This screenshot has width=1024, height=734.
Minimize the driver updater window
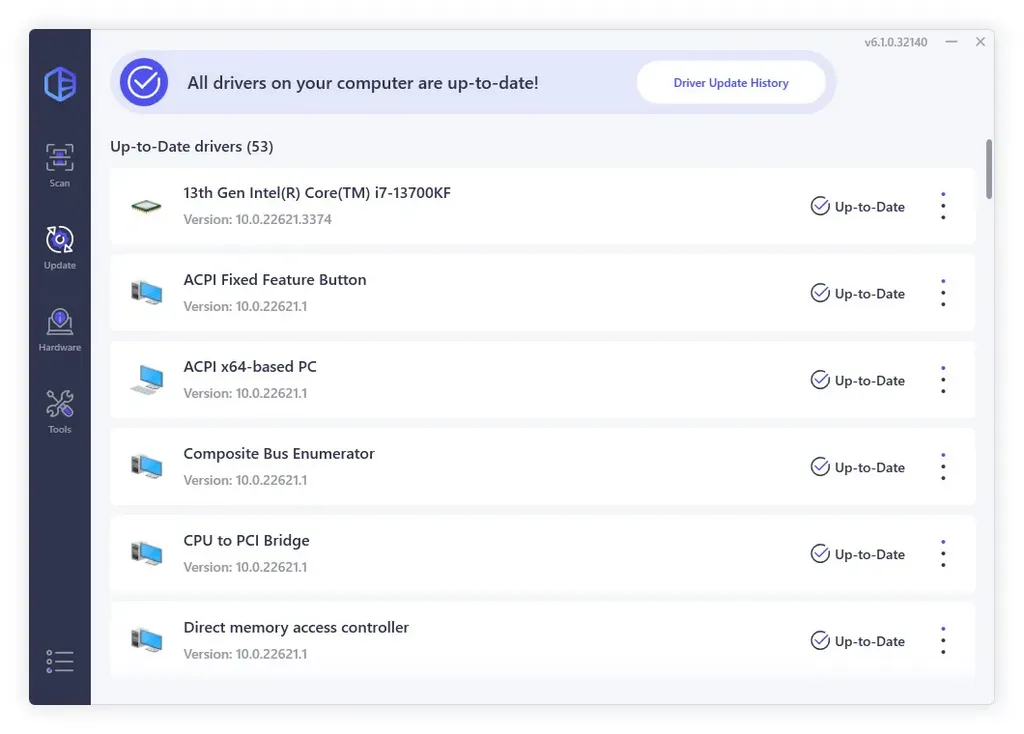click(952, 42)
